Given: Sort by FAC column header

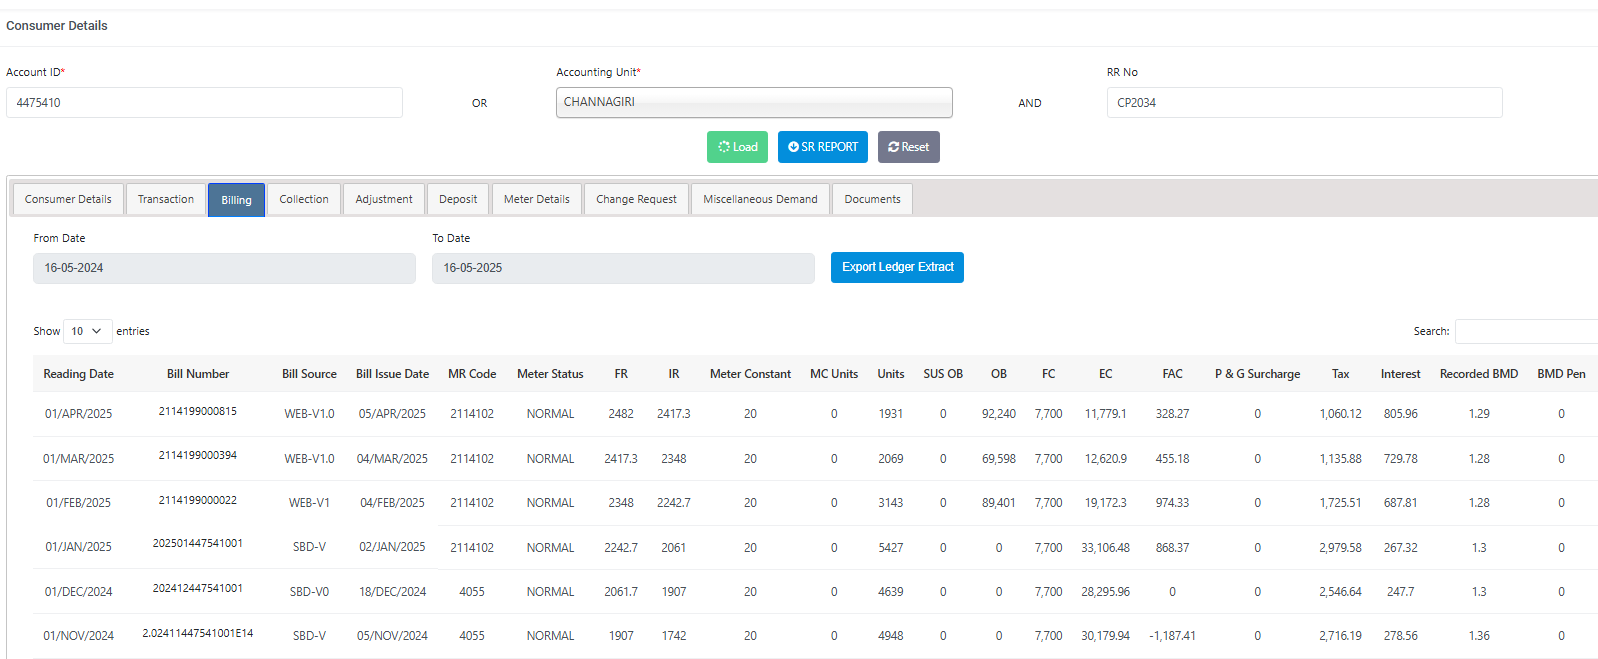Looking at the screenshot, I should pyautogui.click(x=1172, y=374).
